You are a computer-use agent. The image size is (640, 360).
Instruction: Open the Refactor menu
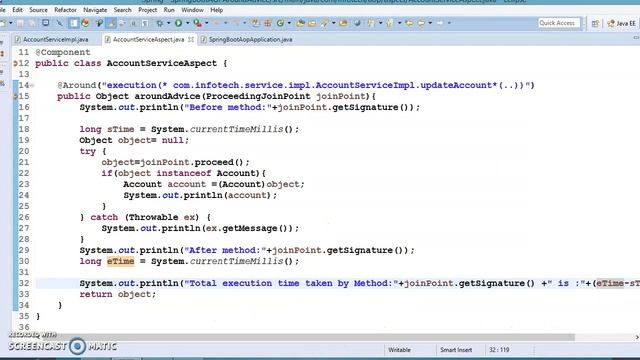(65, 10)
